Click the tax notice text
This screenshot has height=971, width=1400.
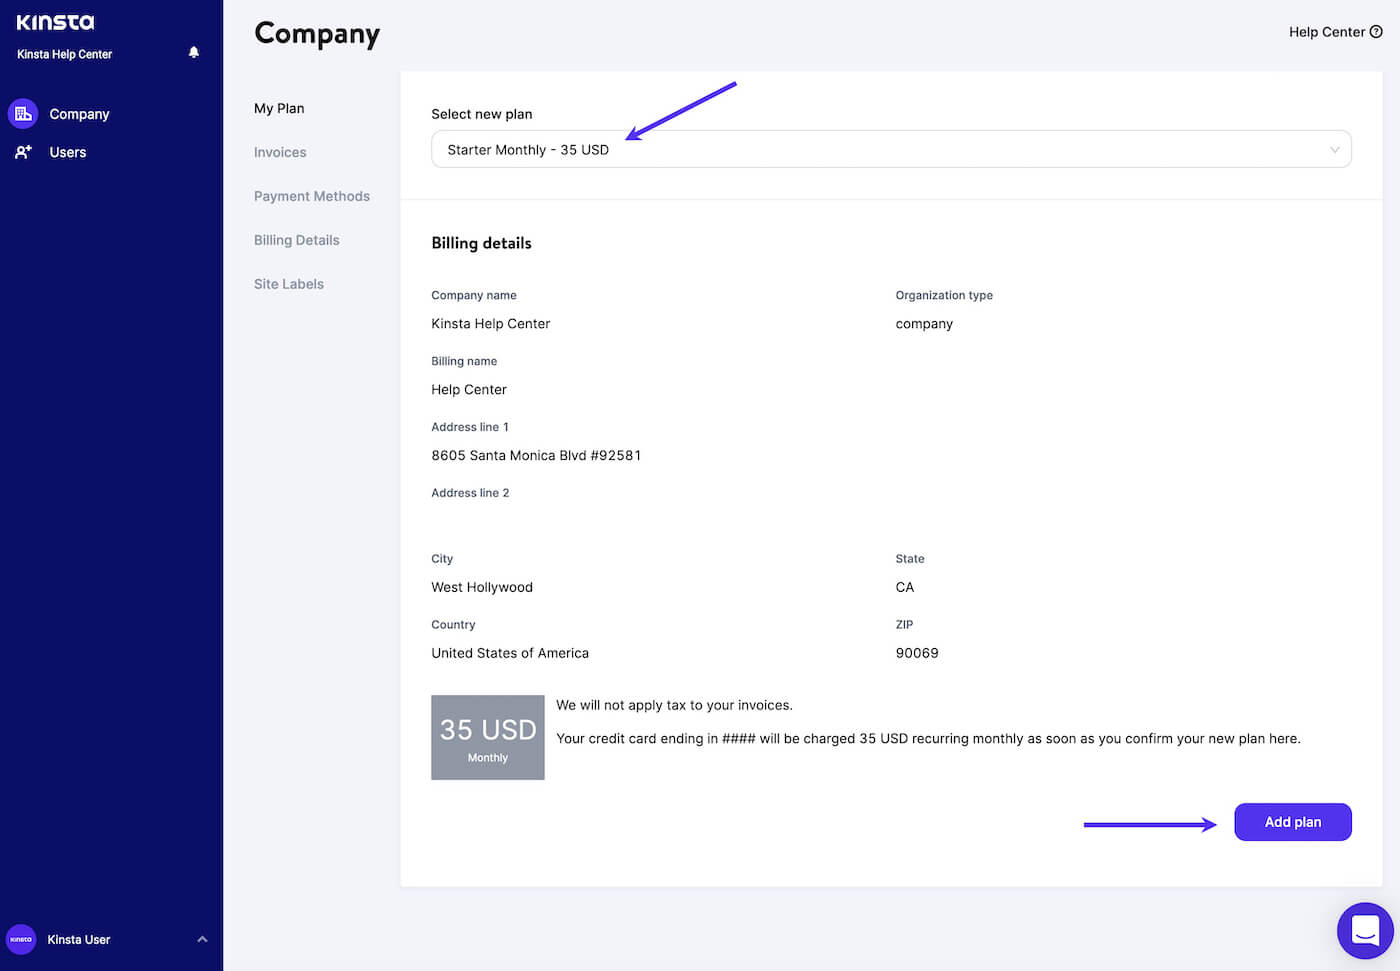674,705
